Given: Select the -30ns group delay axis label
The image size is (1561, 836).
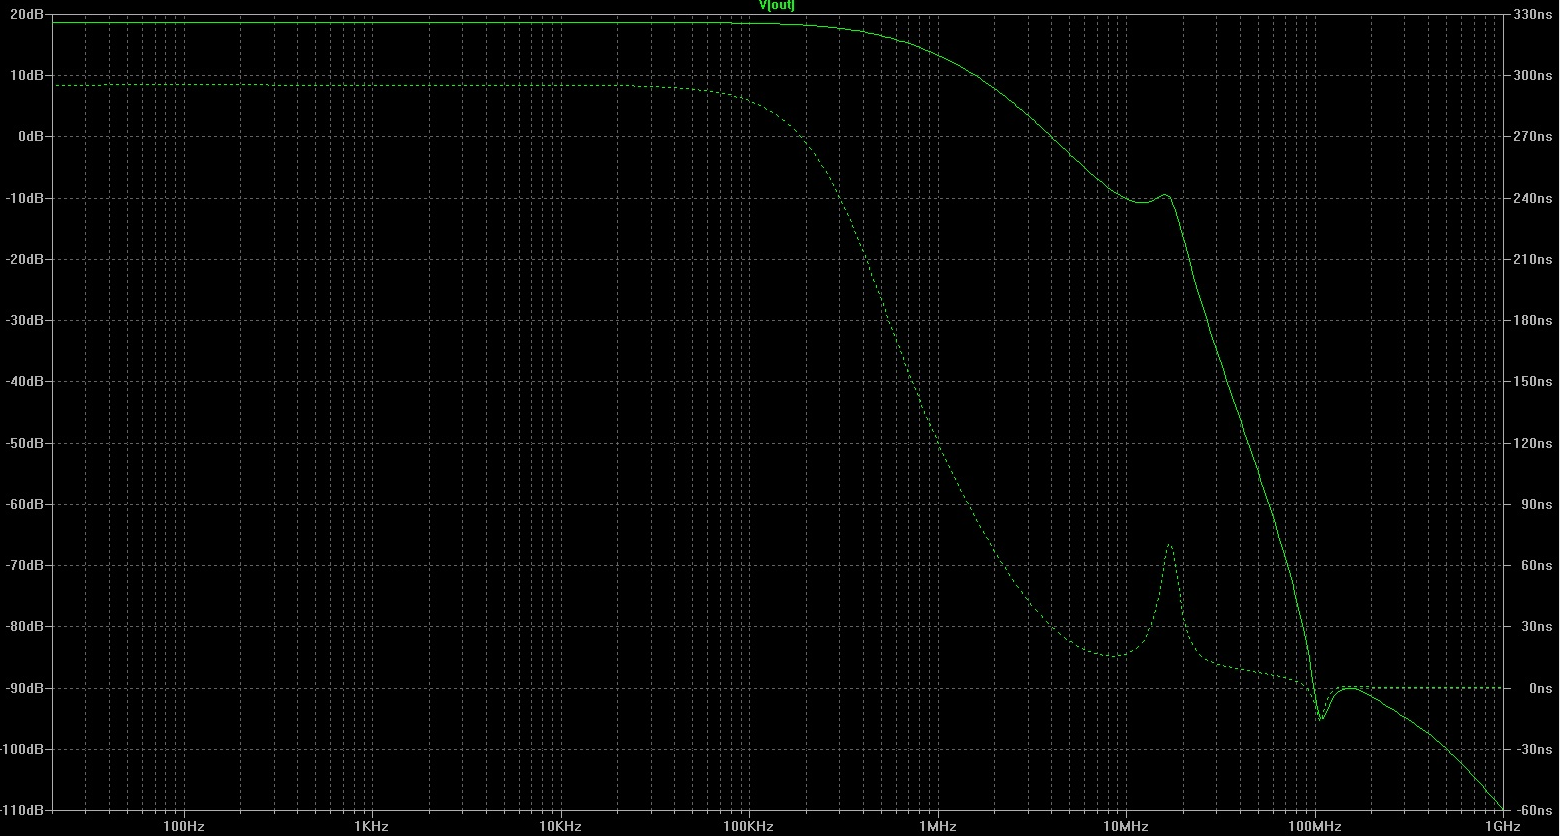Looking at the screenshot, I should point(1534,749).
